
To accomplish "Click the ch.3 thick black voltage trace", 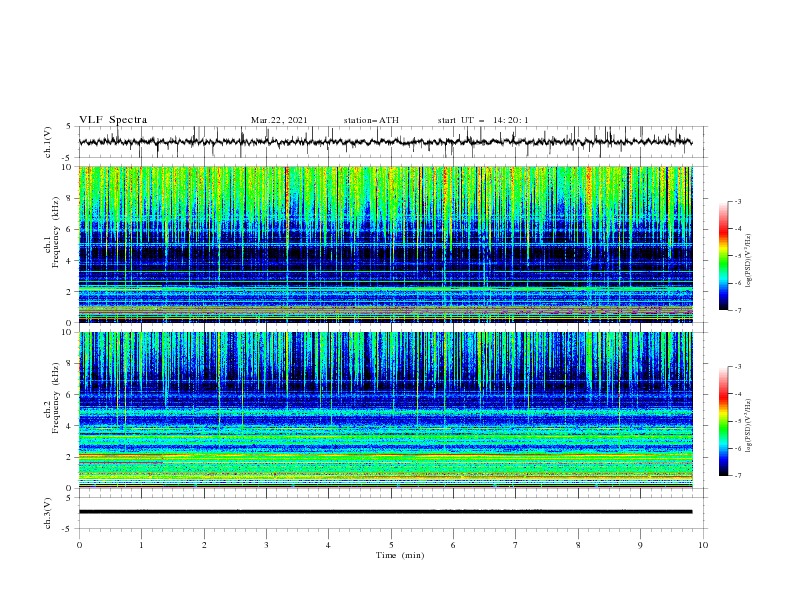I will [386, 512].
